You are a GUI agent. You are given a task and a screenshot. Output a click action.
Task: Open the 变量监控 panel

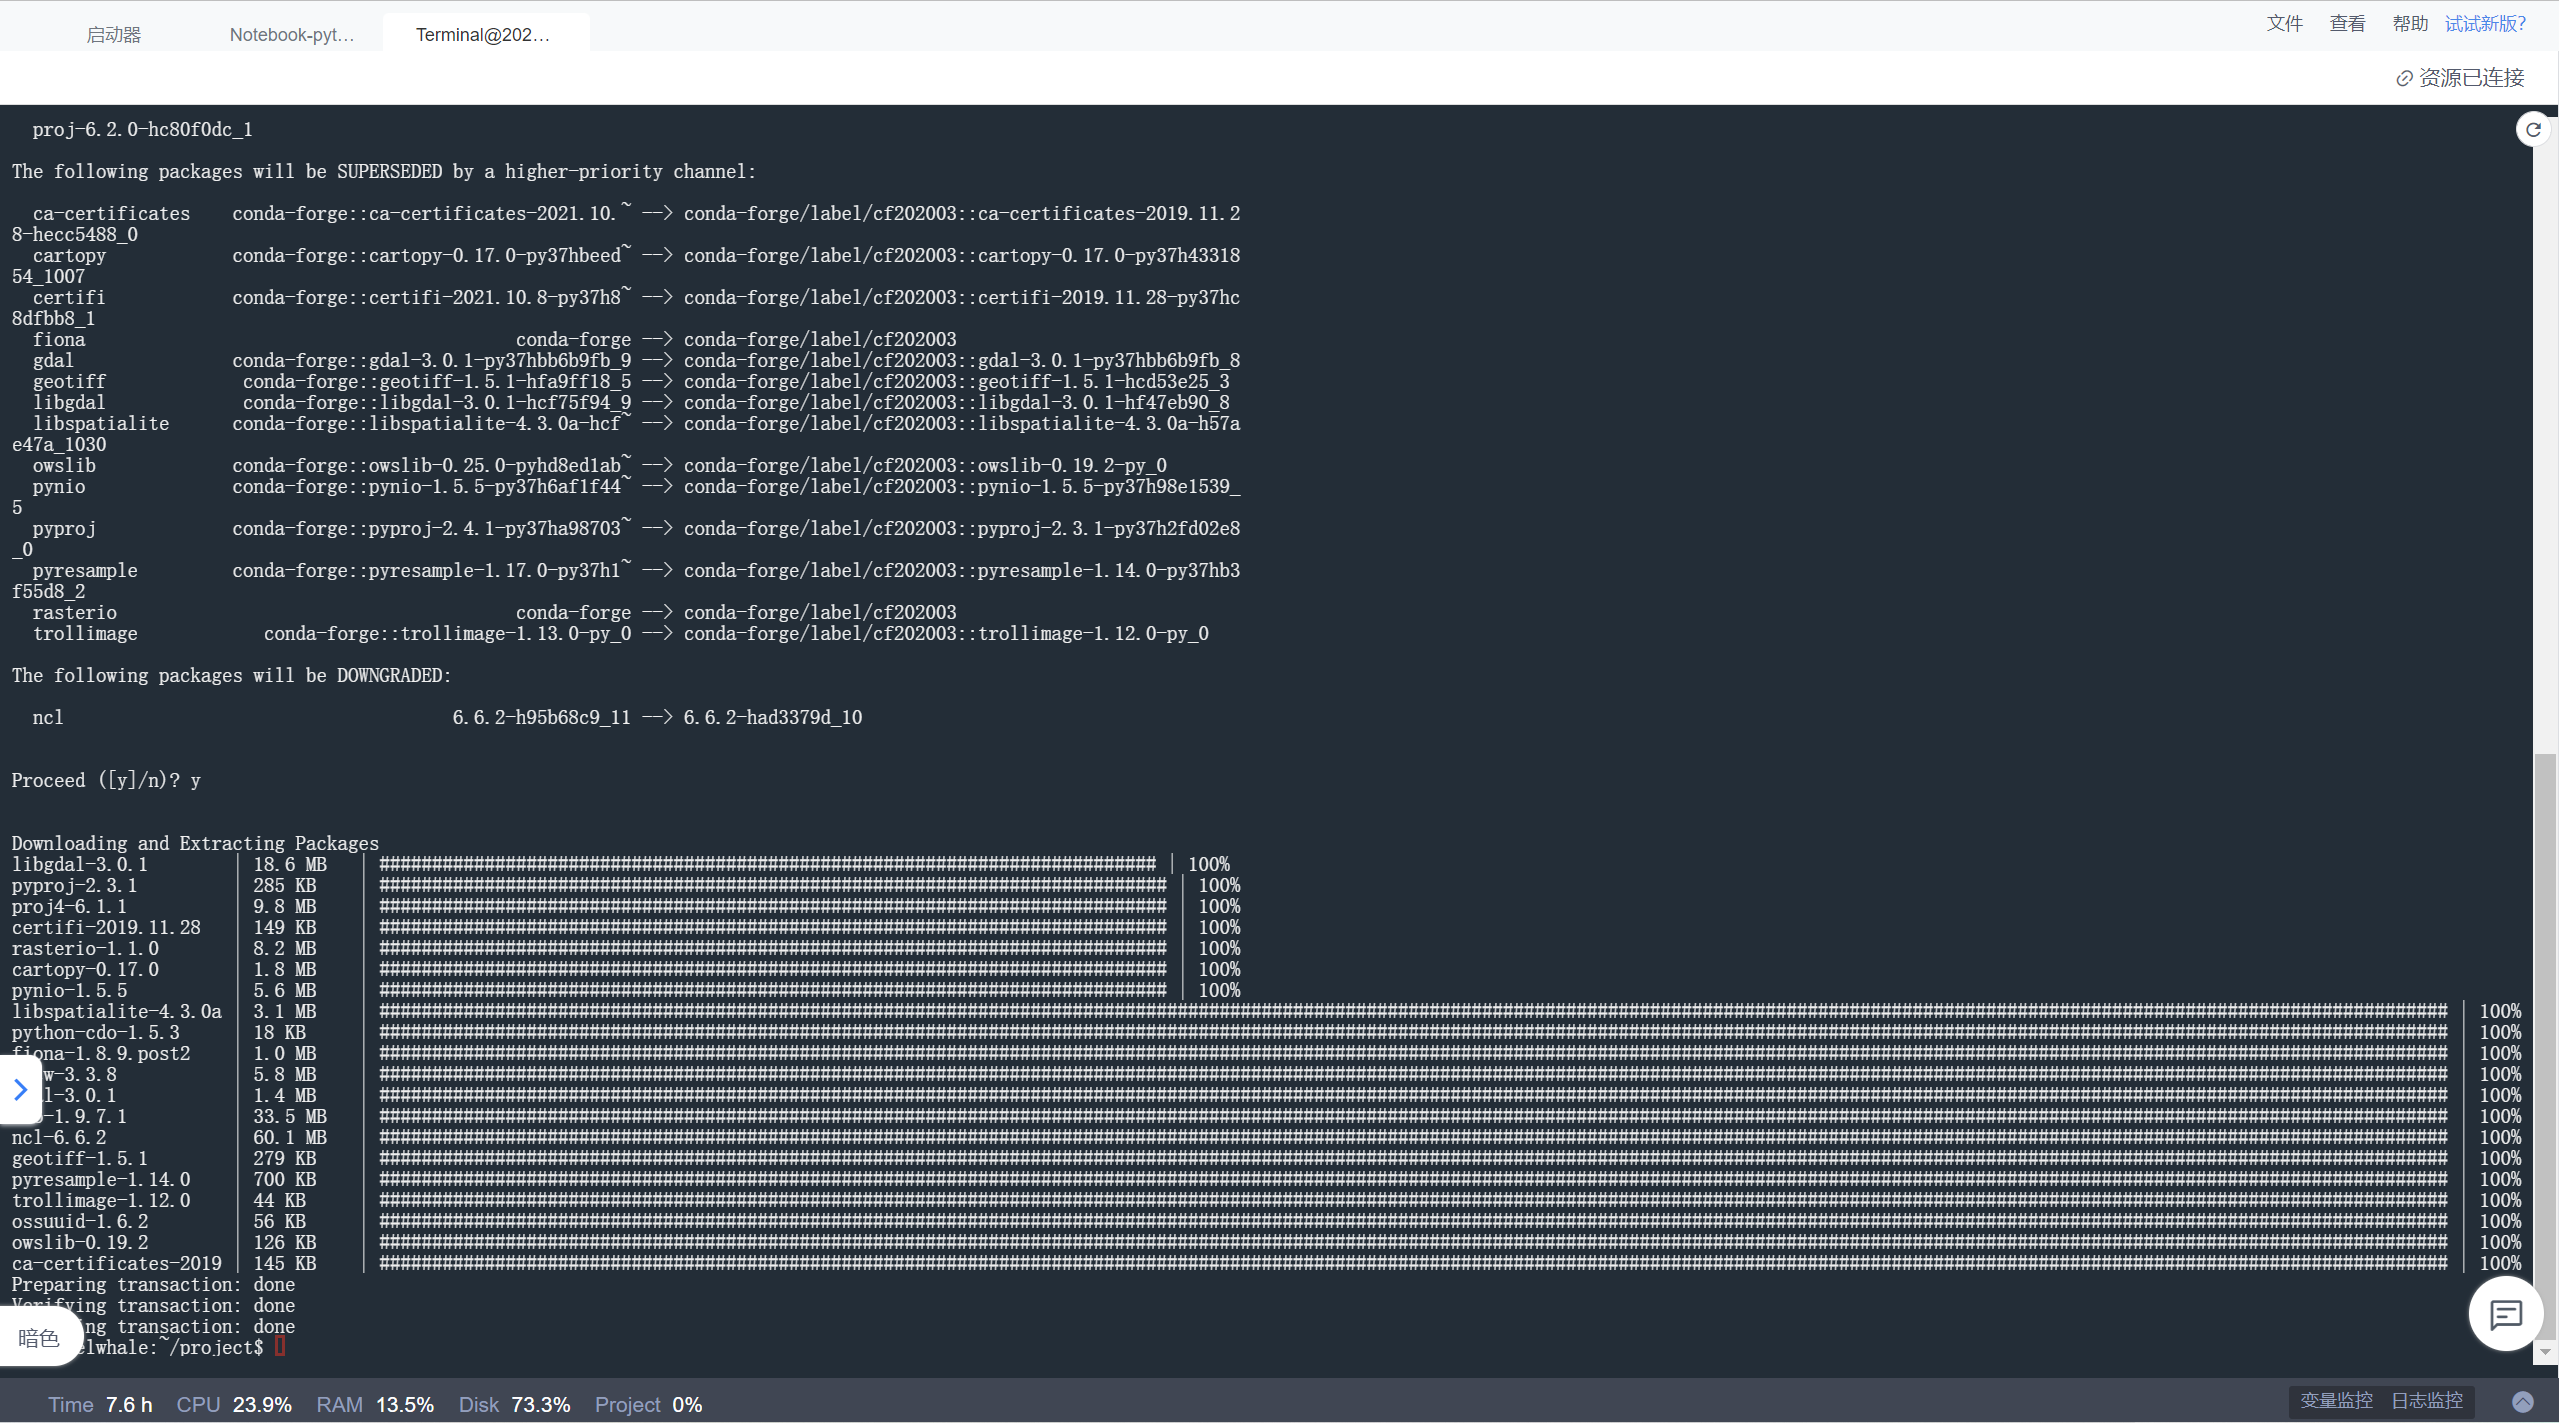2336,1401
